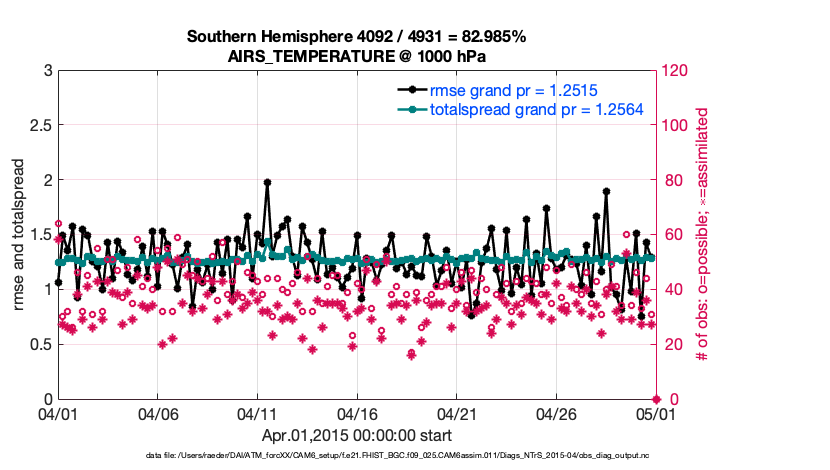830x470 pixels.
Task: Click the 04/16 x-axis tick label
Action: tap(357, 413)
